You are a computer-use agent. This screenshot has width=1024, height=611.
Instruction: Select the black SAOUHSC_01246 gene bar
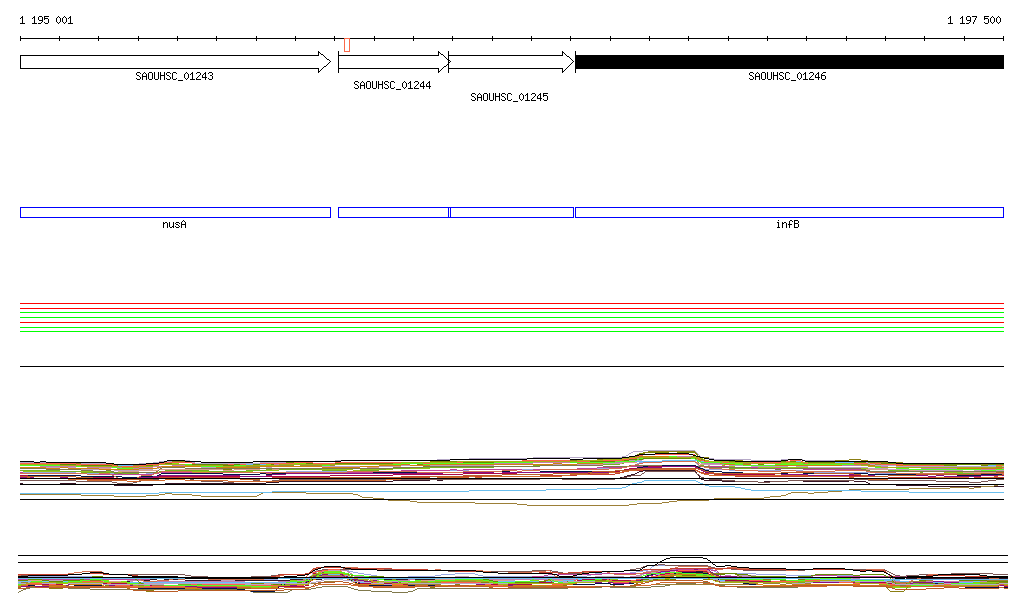789,62
